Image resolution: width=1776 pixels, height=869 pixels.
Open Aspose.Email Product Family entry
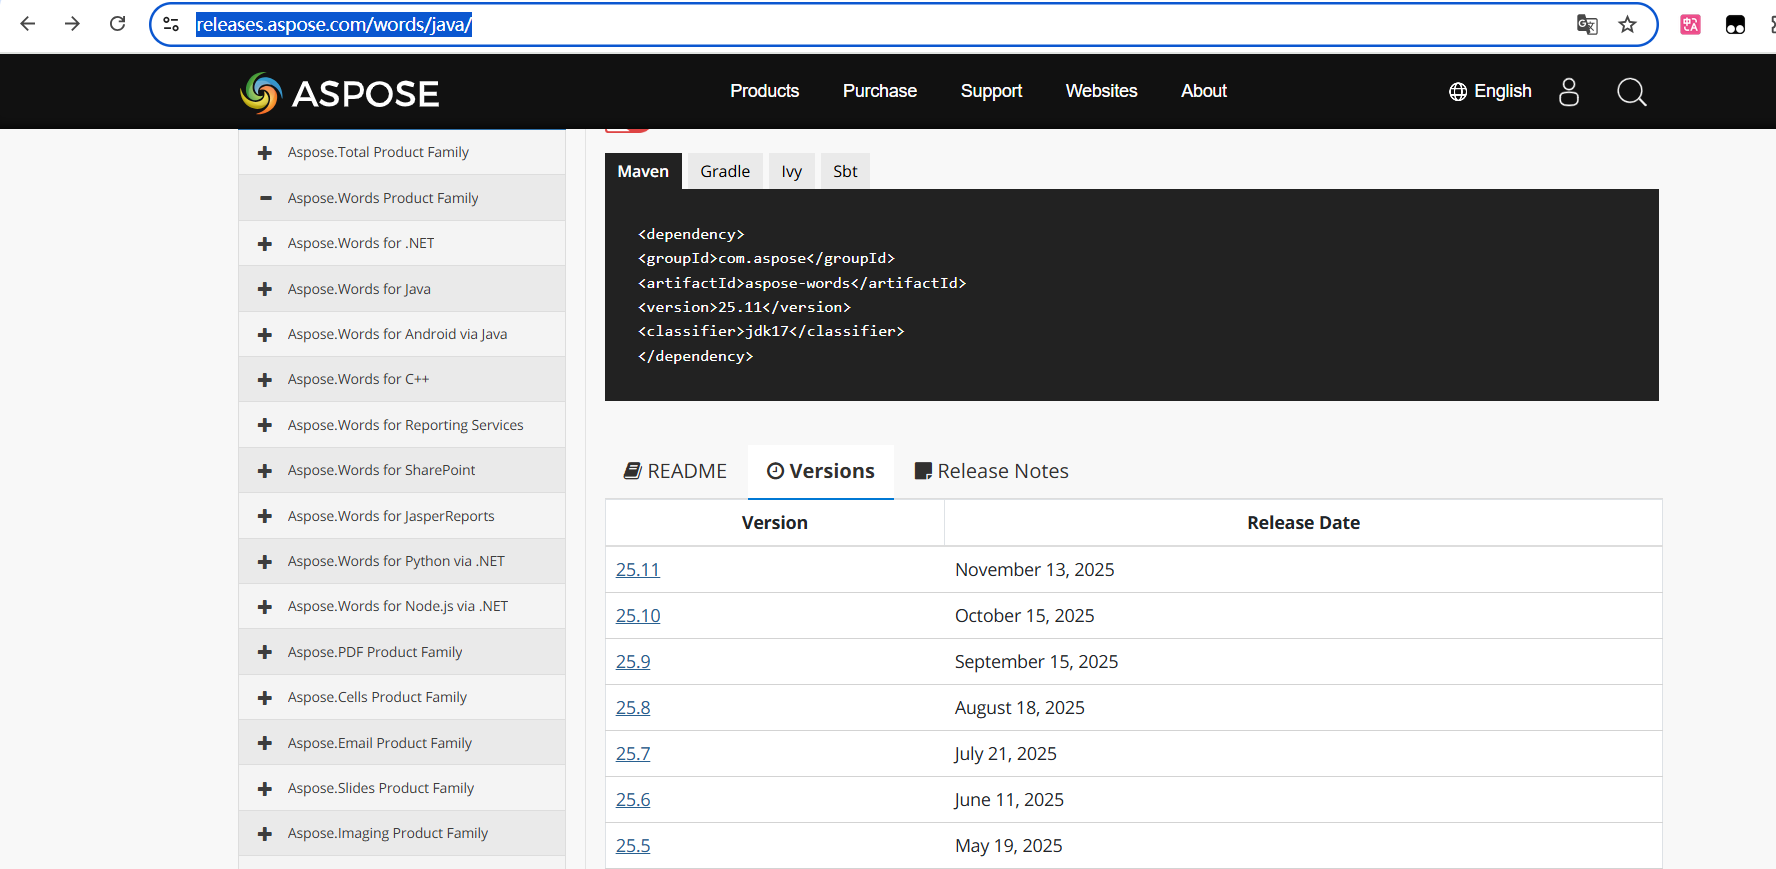(380, 743)
